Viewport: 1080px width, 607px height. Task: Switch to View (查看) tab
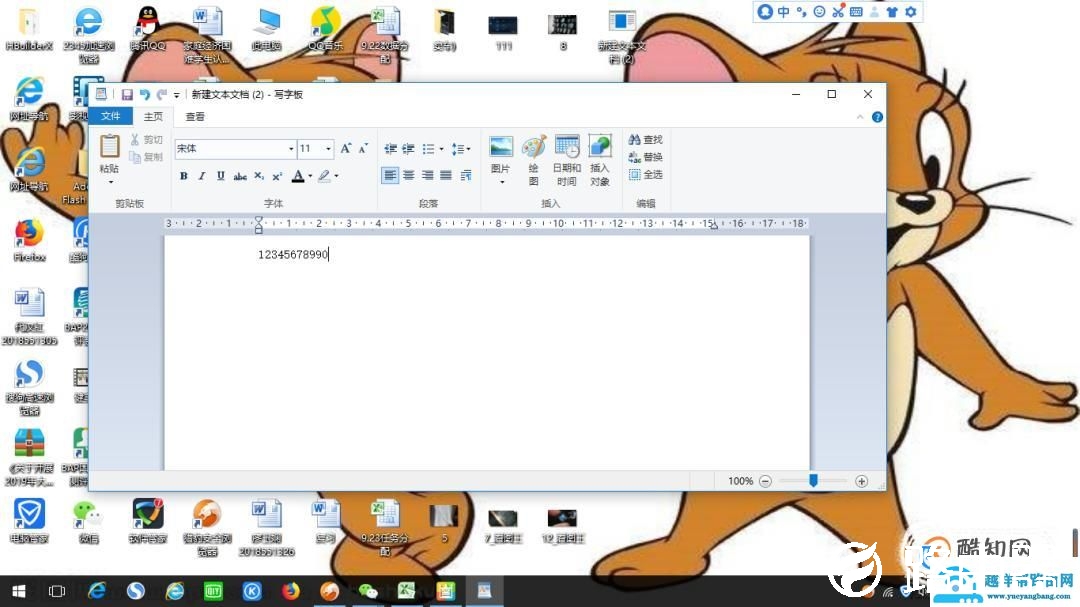pos(195,116)
